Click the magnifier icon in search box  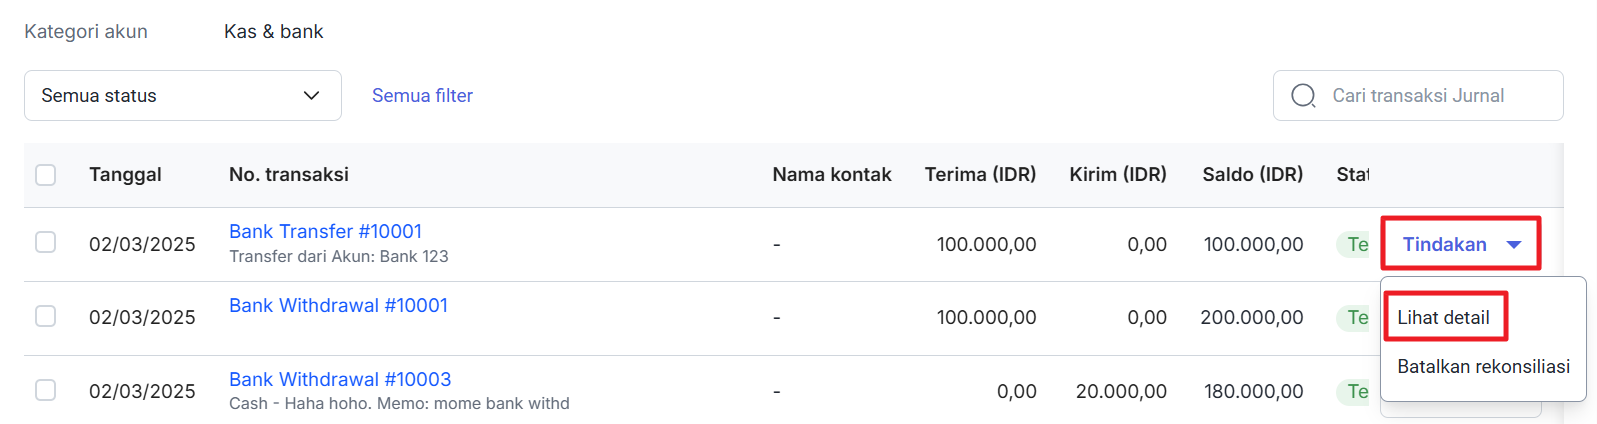tap(1303, 96)
